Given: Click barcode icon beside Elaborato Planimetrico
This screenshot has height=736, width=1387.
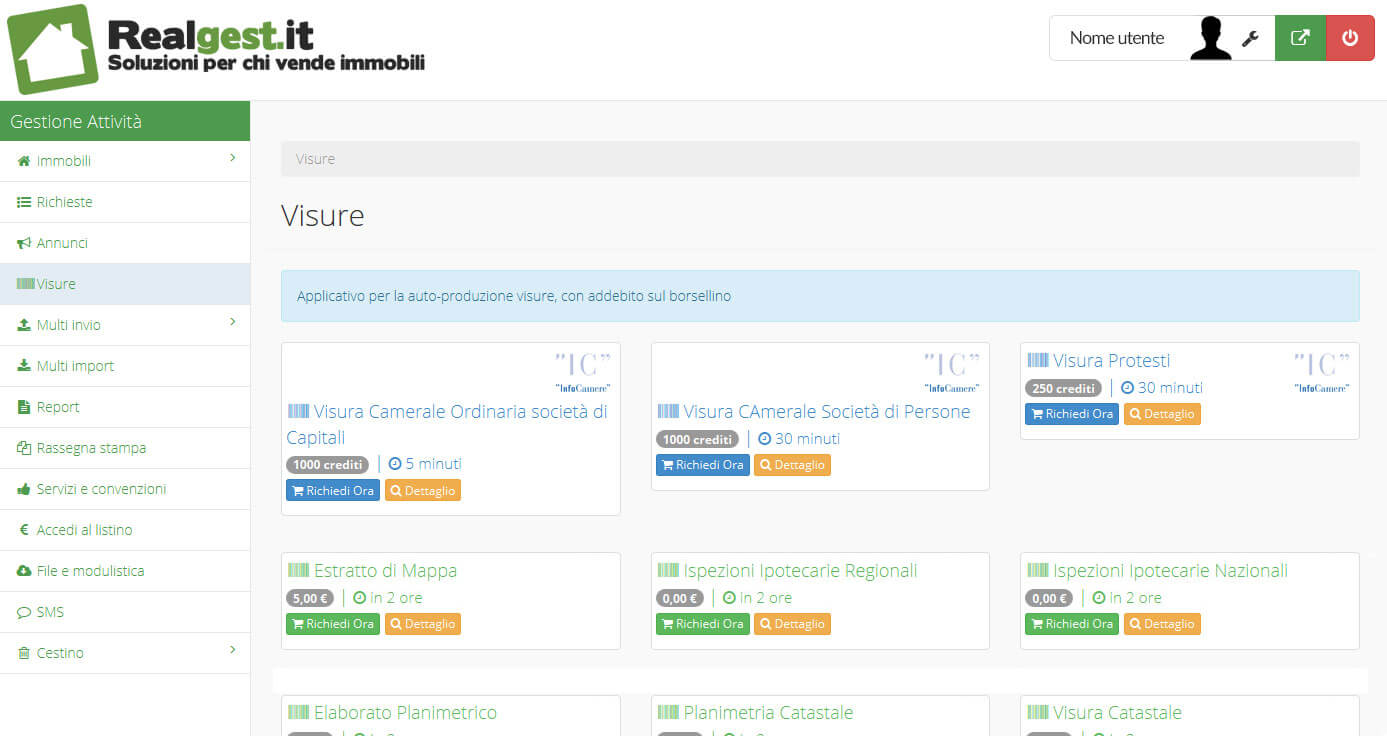Looking at the screenshot, I should [x=298, y=712].
